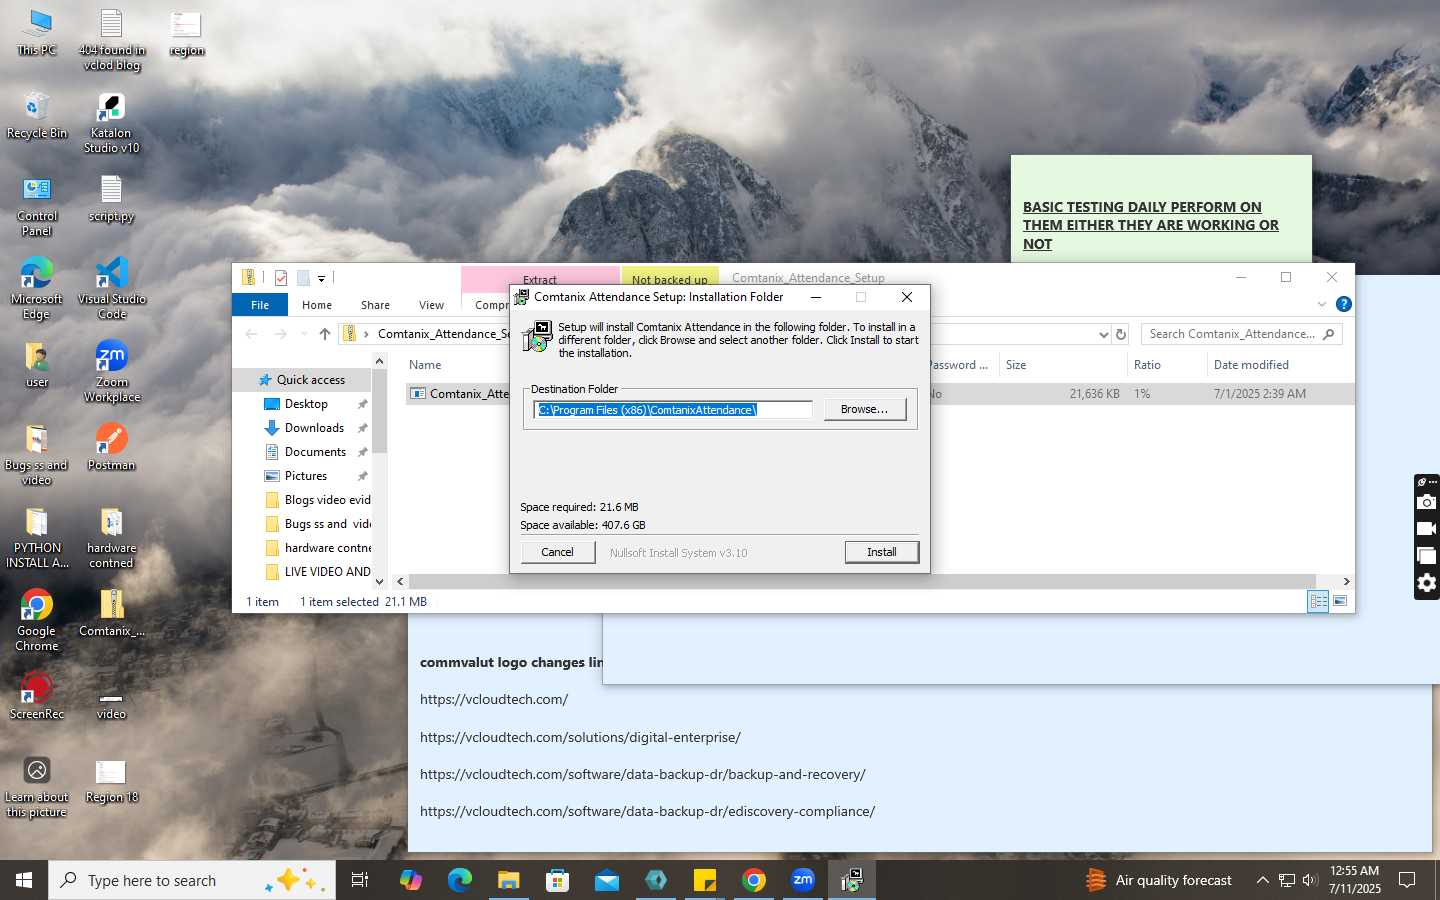The image size is (1440, 900).
Task: Click Properties checkmark icon in quick toolbar
Action: click(281, 278)
